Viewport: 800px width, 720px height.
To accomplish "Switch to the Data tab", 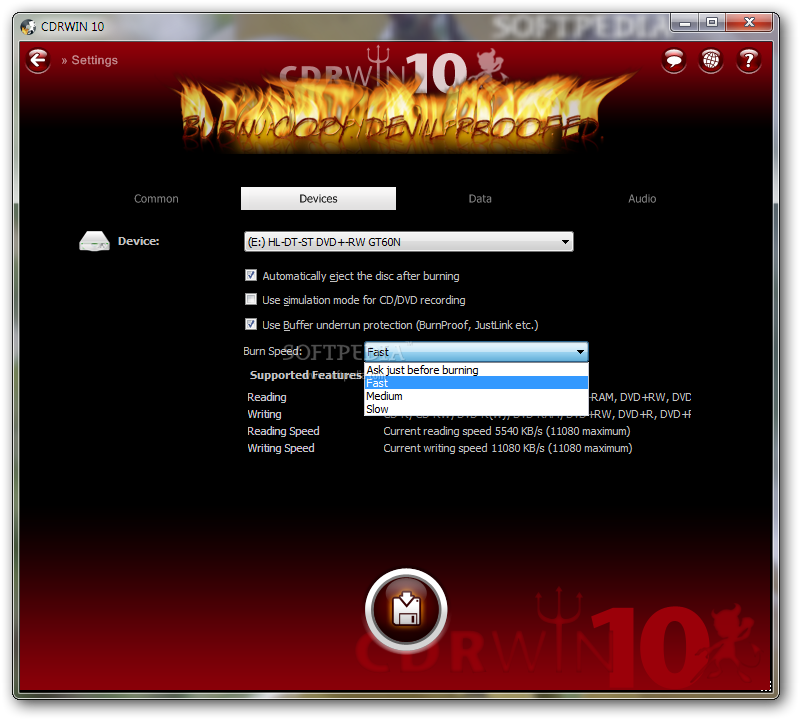I will click(x=480, y=198).
